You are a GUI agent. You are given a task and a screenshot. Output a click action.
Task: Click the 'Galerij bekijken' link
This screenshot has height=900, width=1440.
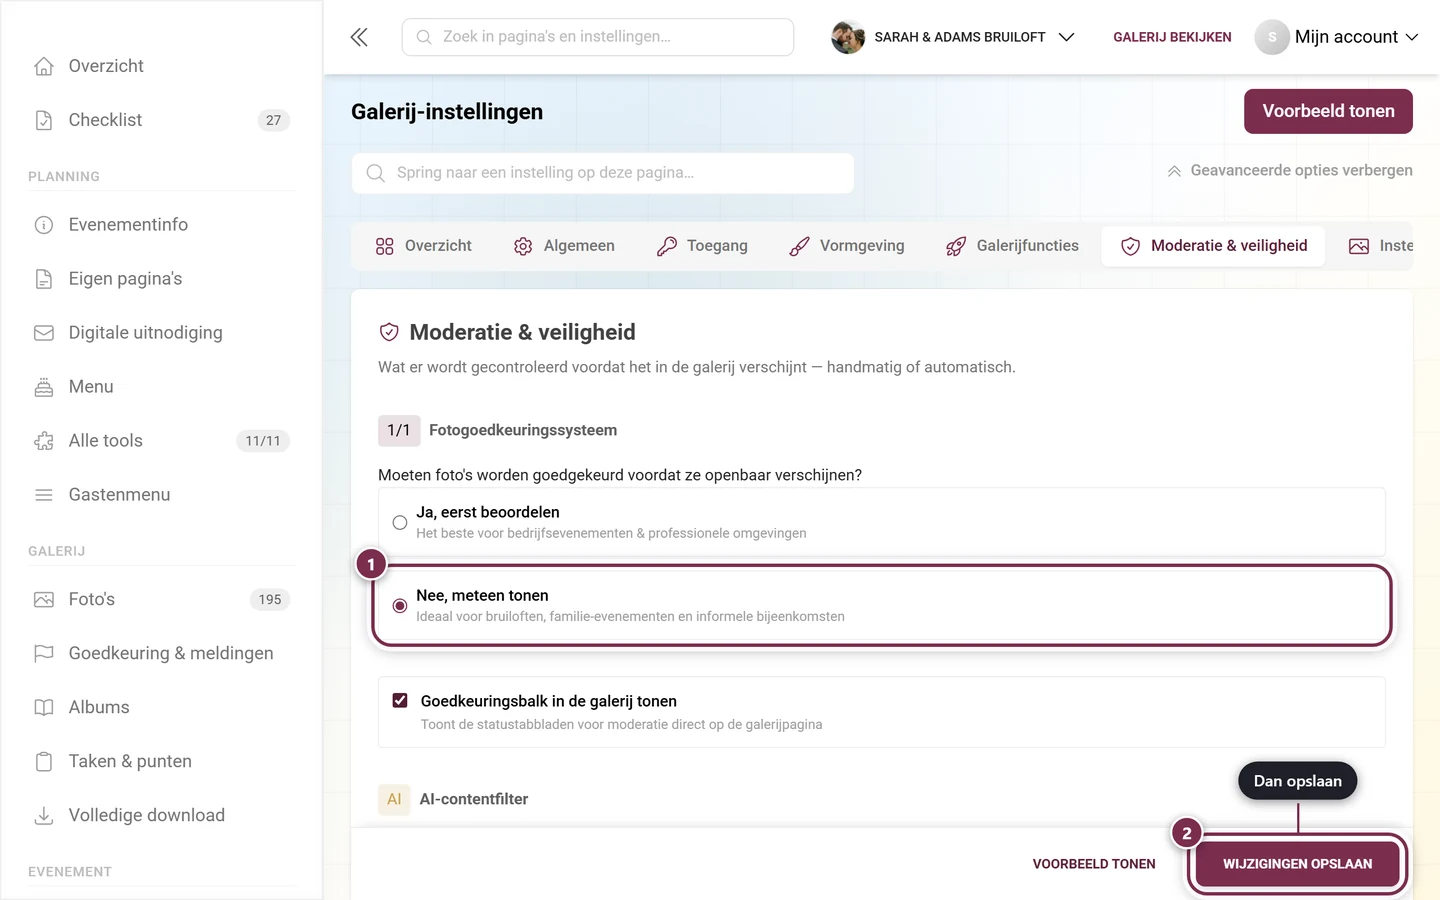1172,37
